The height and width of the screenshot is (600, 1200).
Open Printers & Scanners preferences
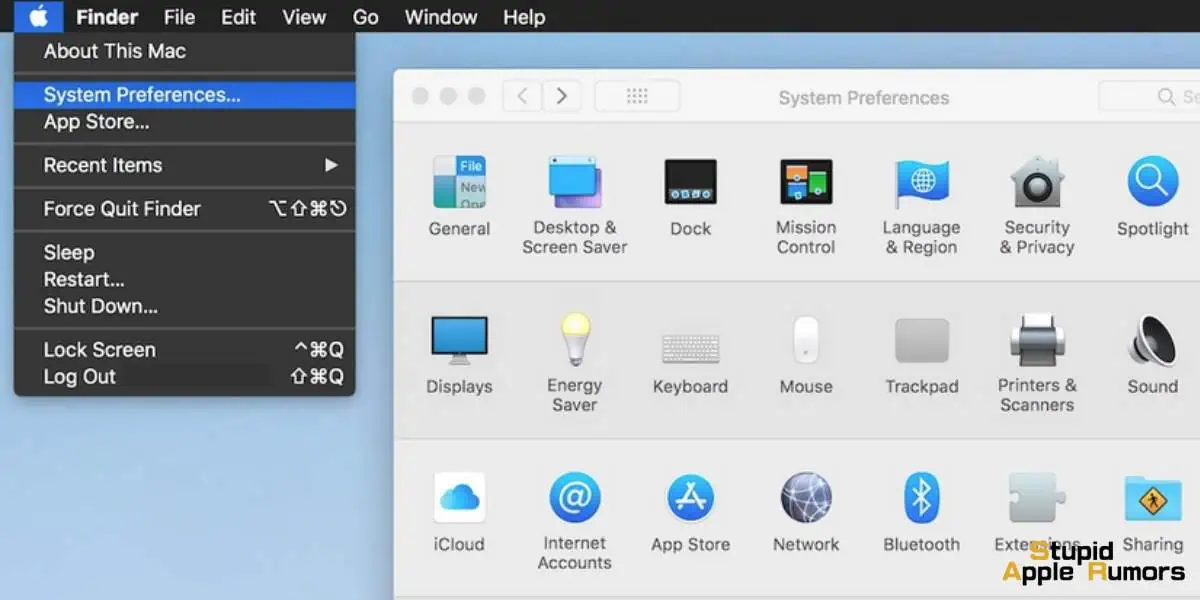pos(1037,363)
